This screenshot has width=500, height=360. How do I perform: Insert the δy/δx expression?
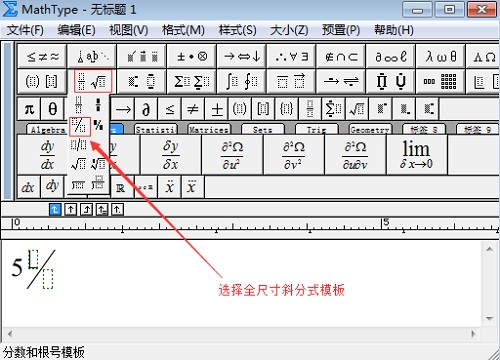171,155
